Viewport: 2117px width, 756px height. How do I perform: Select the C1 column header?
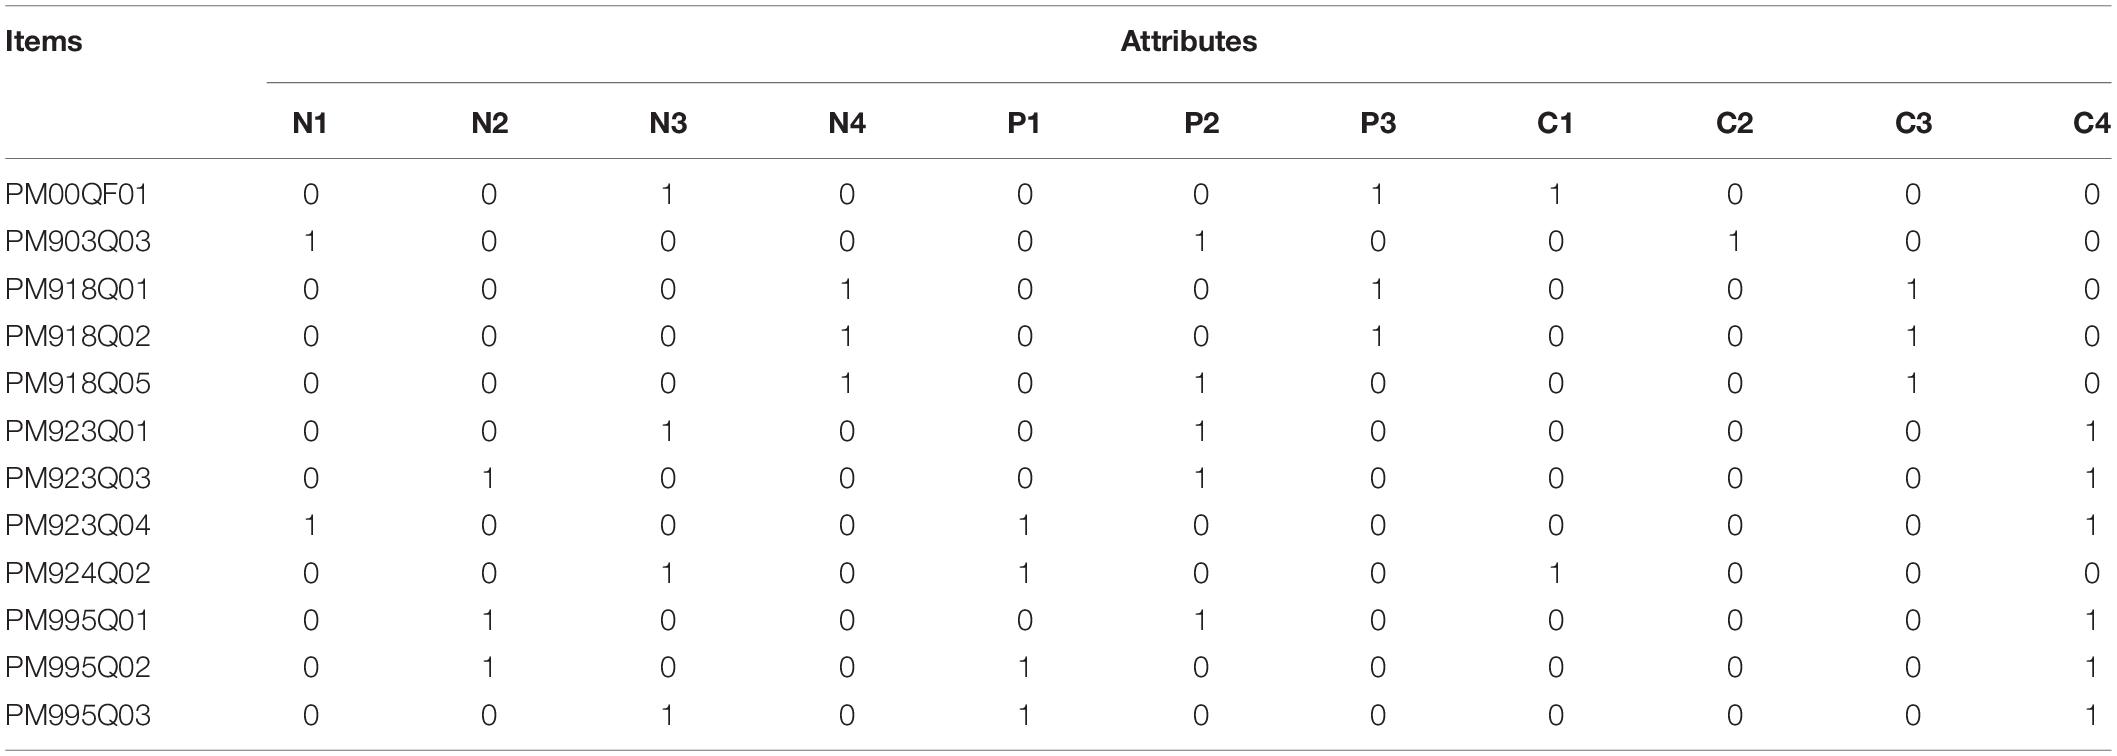coord(1555,123)
